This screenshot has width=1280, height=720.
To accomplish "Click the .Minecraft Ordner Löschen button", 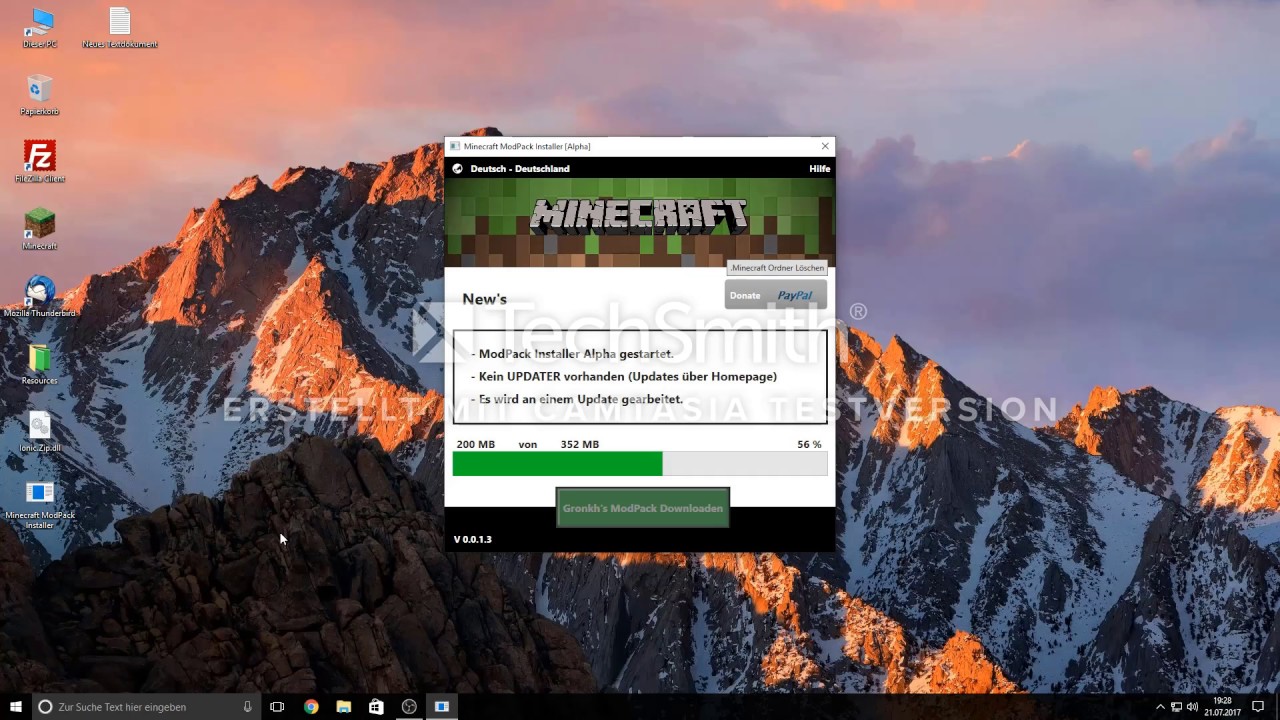I will click(x=777, y=268).
